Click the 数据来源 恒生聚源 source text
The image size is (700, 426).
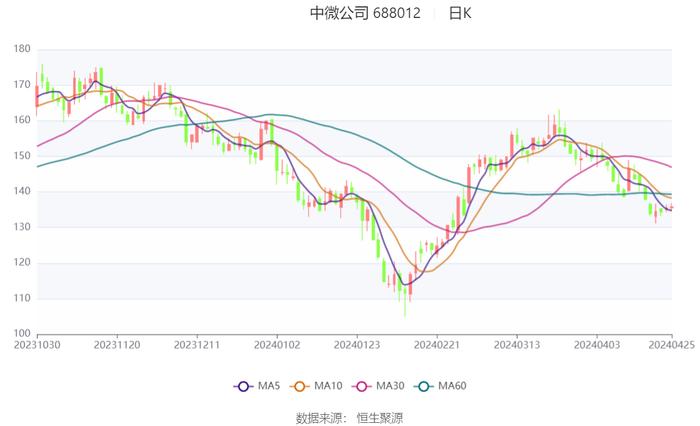[350, 418]
